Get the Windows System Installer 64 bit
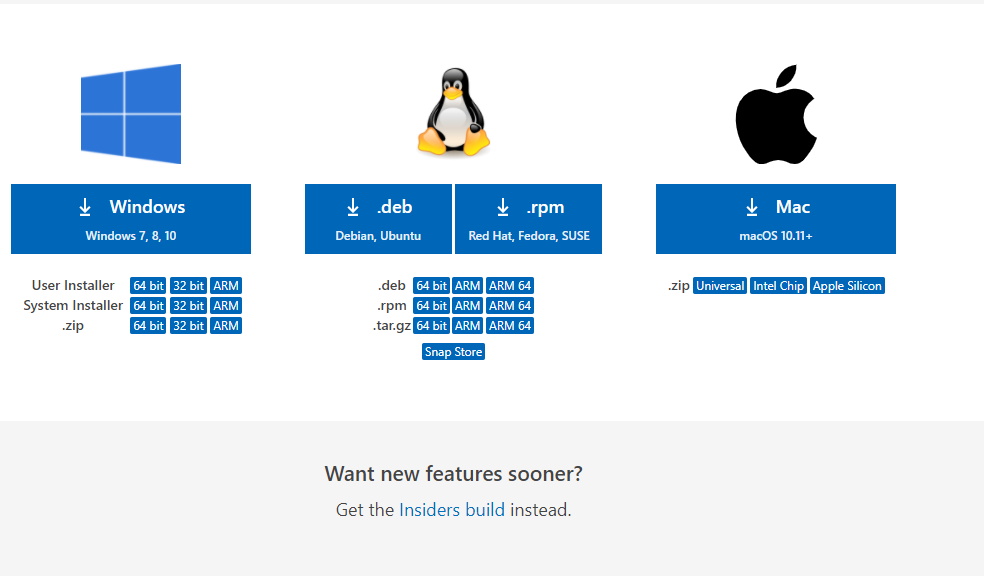The image size is (984, 576). click(x=148, y=306)
